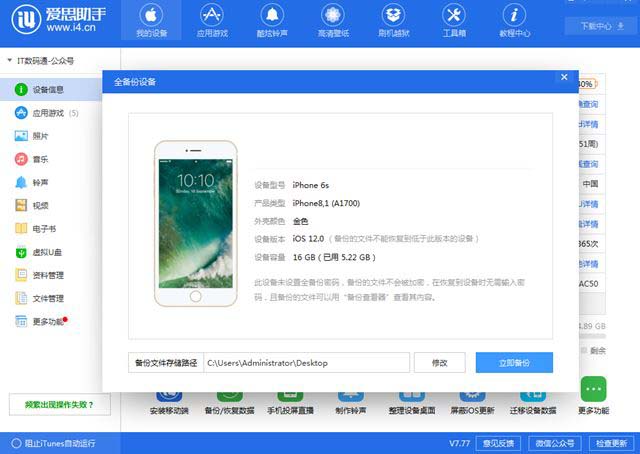Open 我的设备 tab in top toolbar
Image resolution: width=640 pixels, height=454 pixels.
(x=151, y=20)
